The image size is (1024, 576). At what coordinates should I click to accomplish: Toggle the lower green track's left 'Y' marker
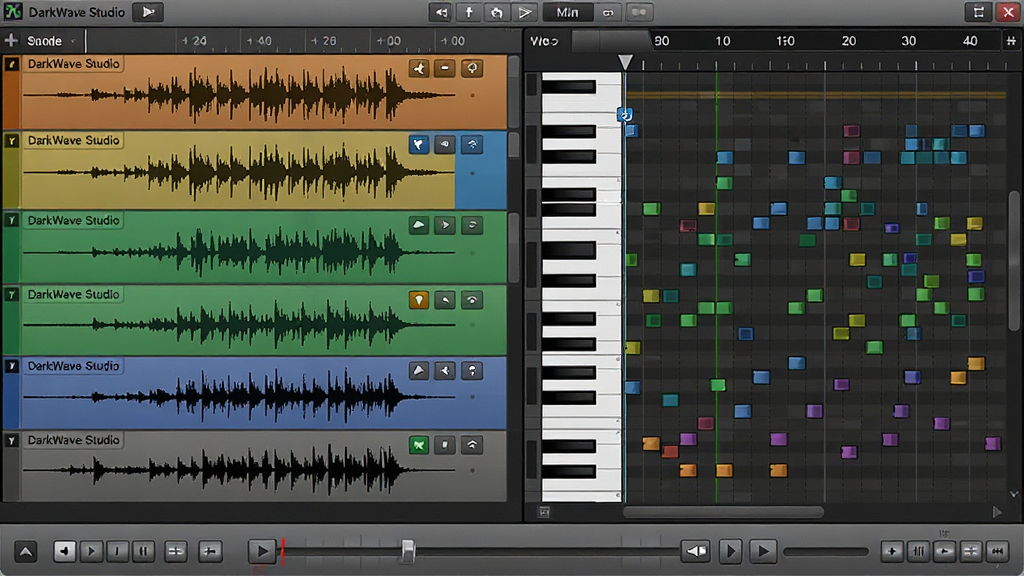[11, 295]
